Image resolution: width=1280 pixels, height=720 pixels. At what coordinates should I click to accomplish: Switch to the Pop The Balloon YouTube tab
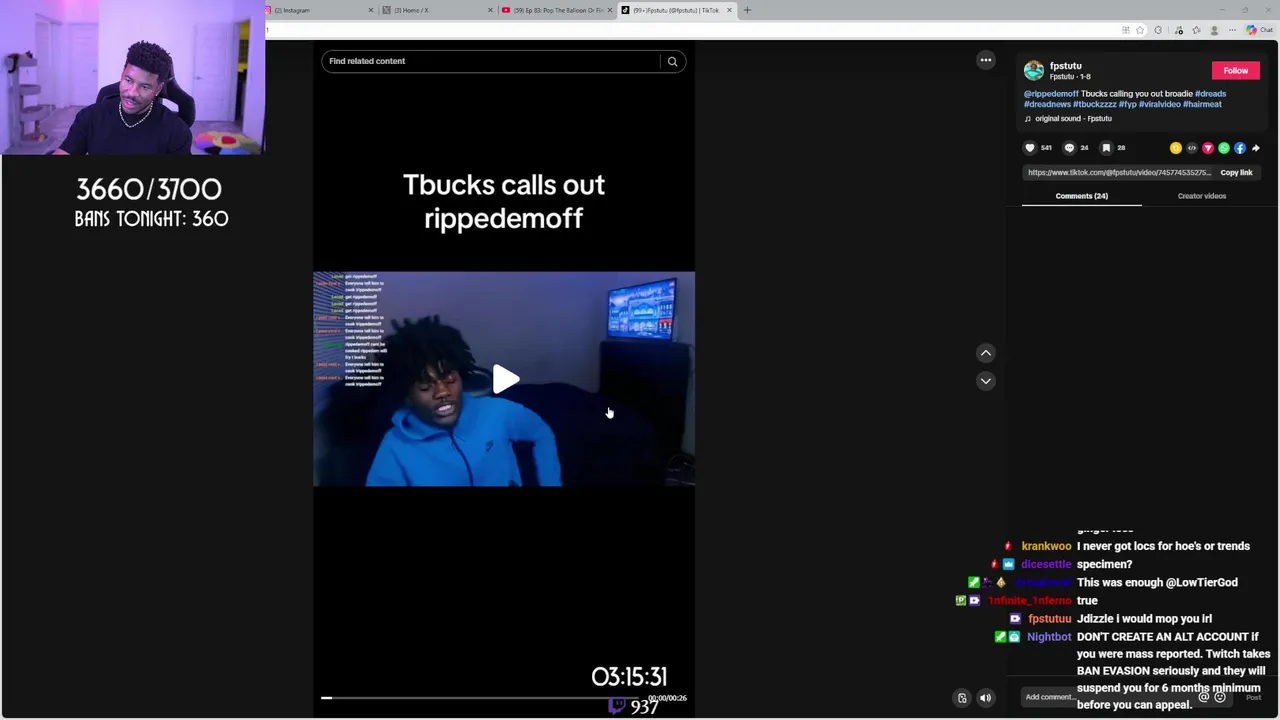pyautogui.click(x=557, y=10)
